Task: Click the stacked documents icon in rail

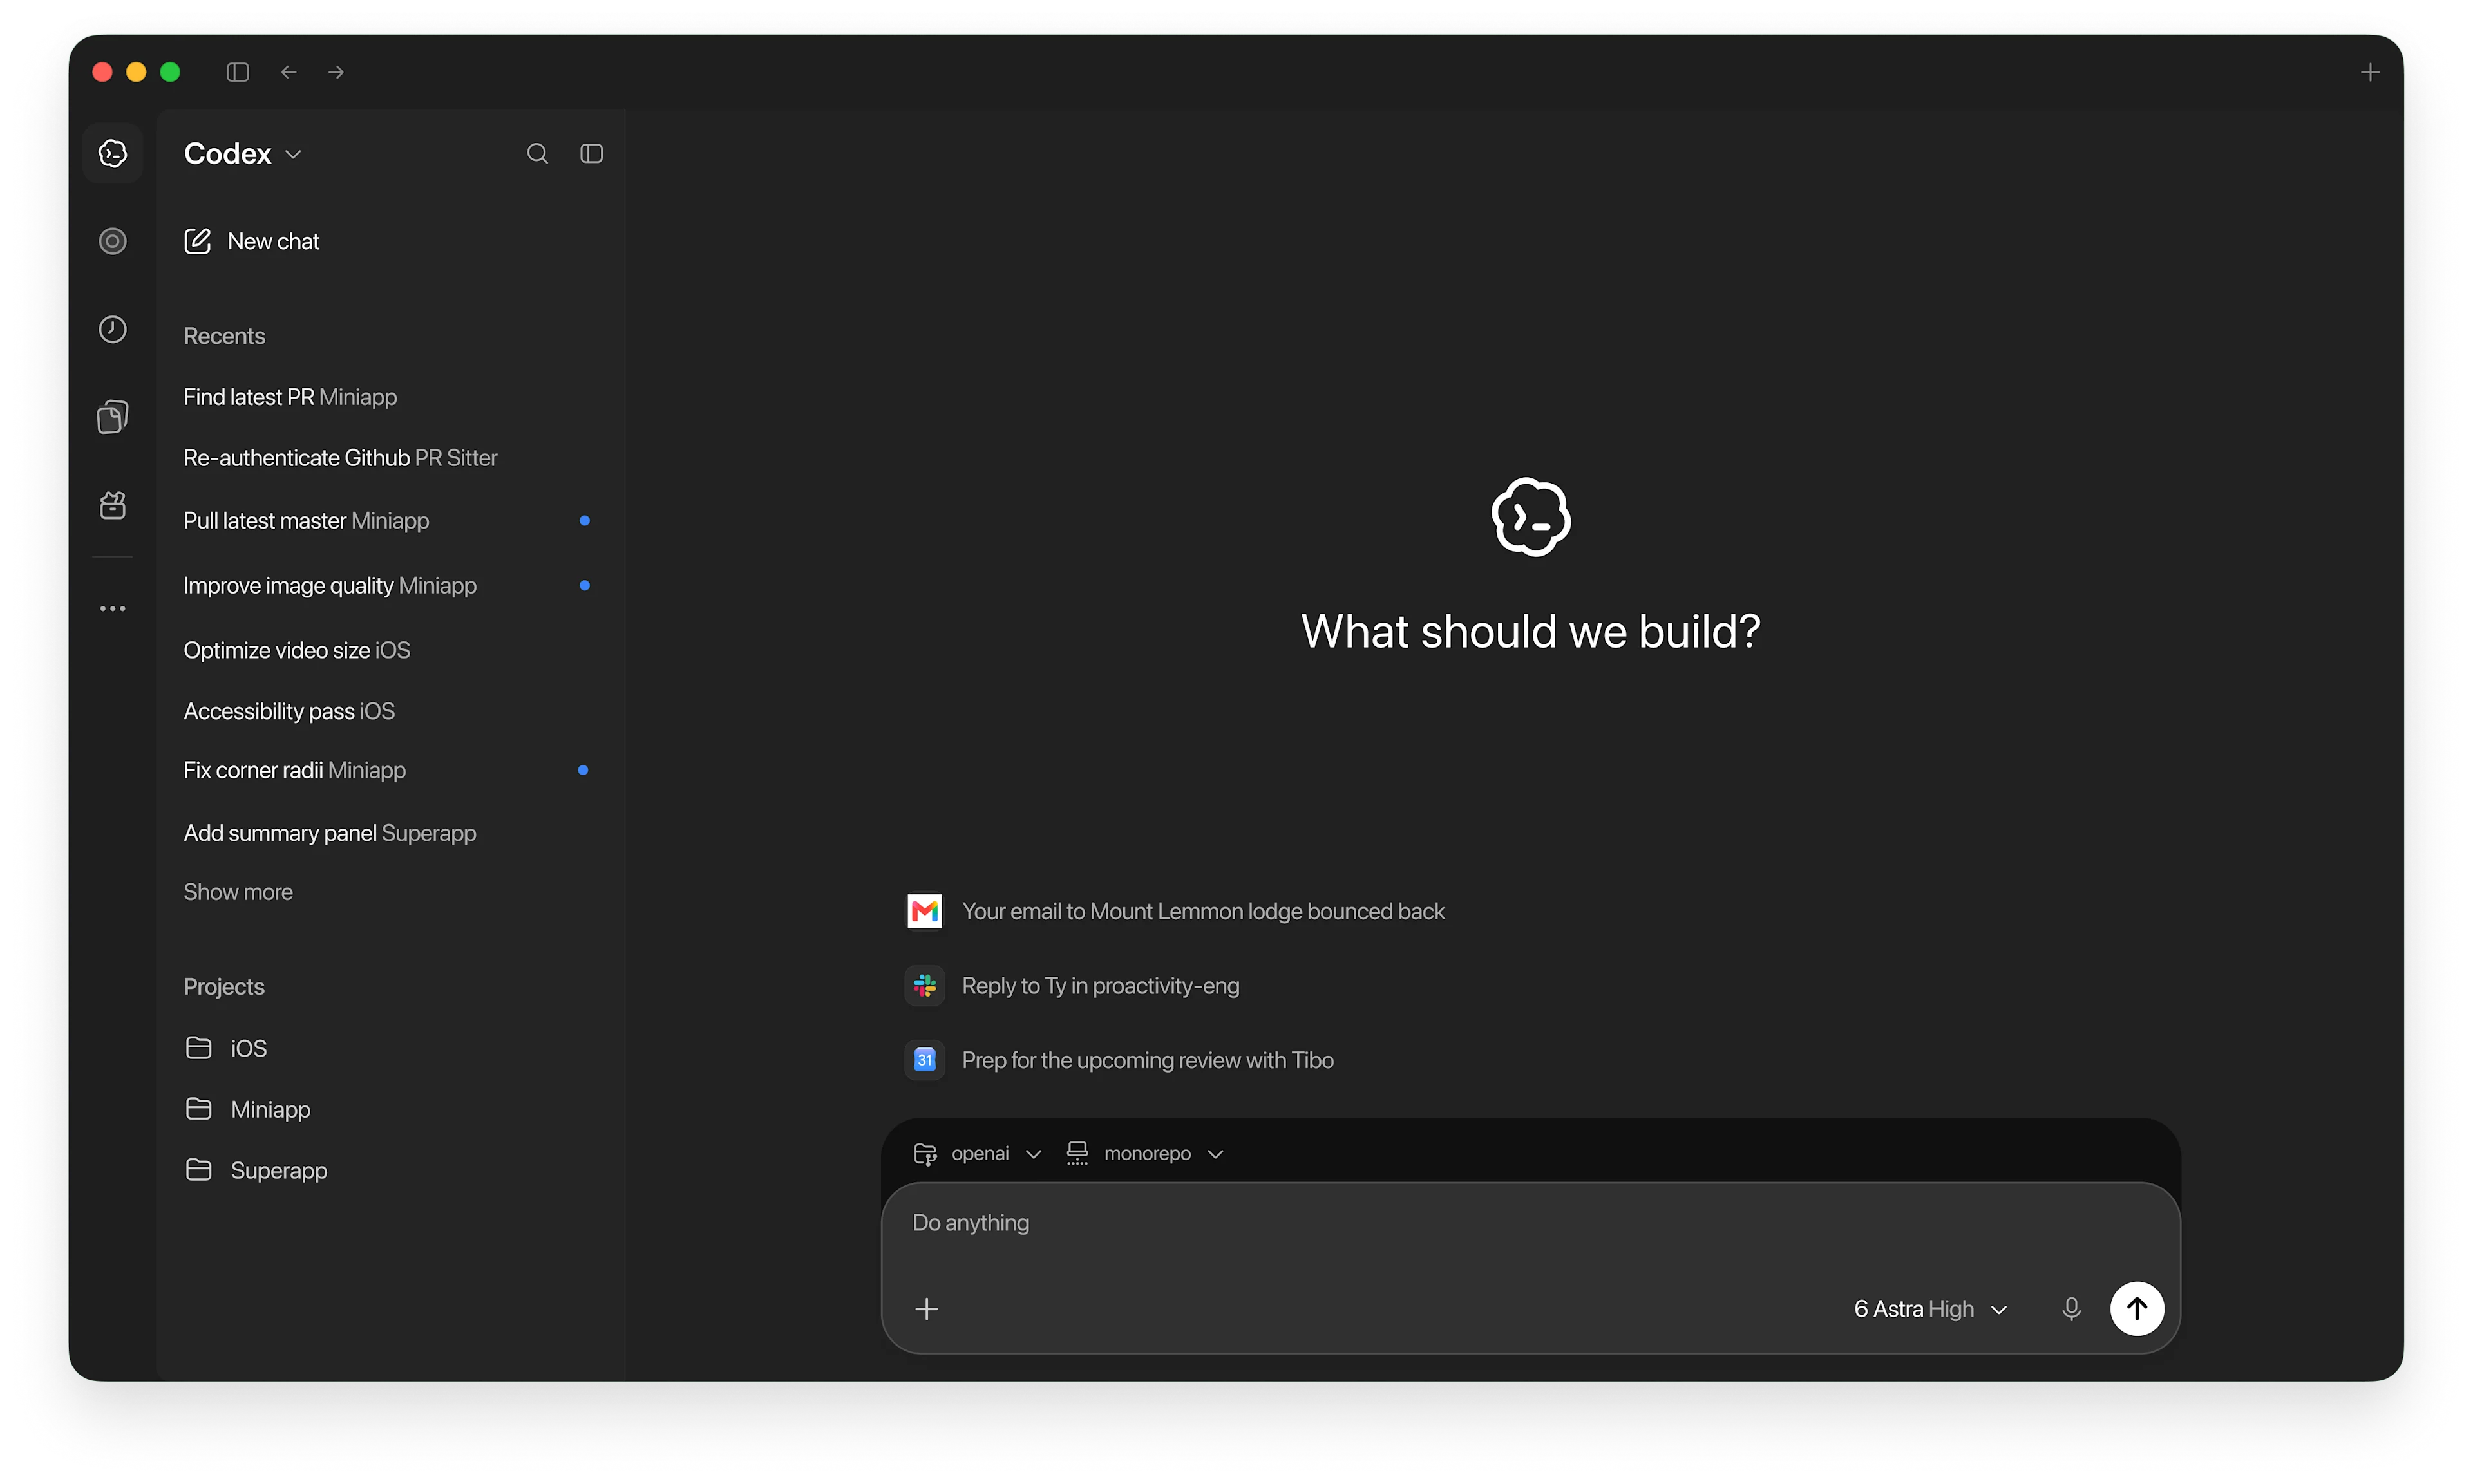Action: click(x=113, y=417)
